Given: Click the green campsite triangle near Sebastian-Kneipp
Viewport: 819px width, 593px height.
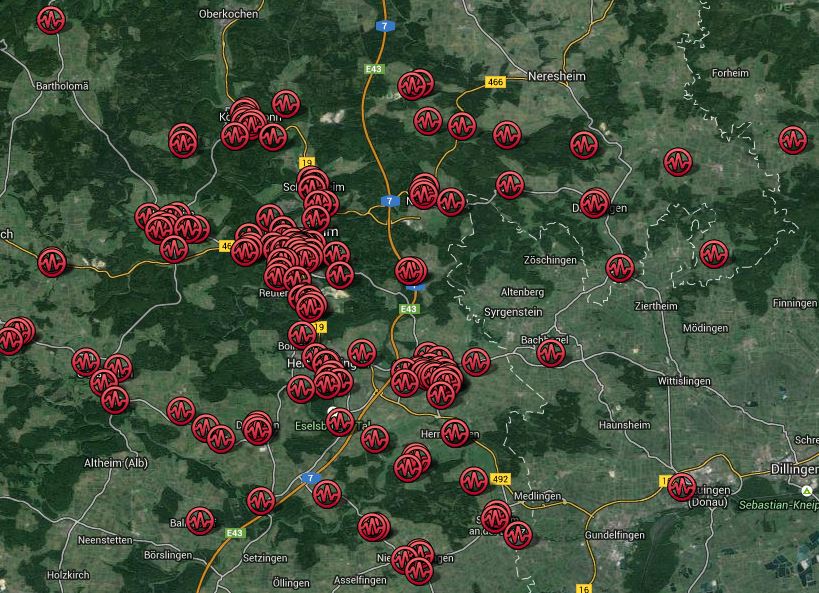Looking at the screenshot, I should click(807, 491).
